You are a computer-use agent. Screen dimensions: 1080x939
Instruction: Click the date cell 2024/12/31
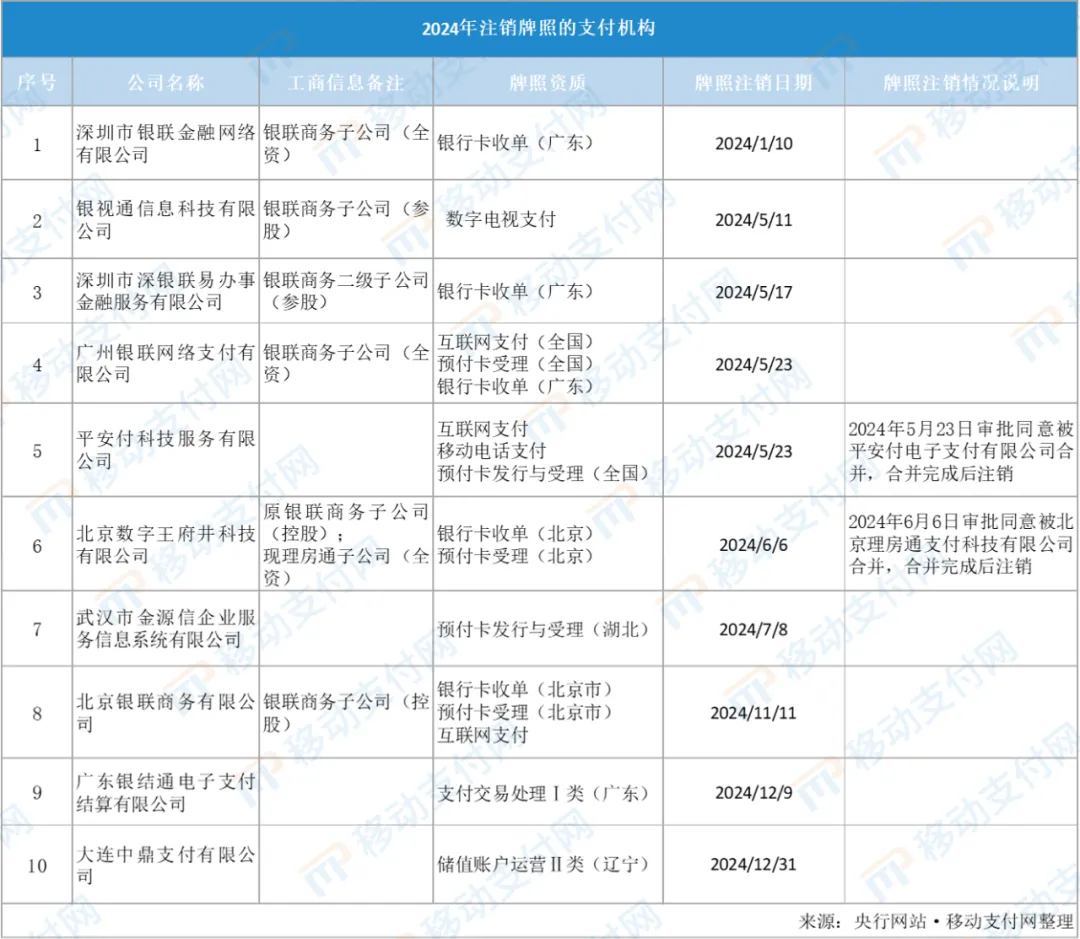pyautogui.click(x=754, y=864)
